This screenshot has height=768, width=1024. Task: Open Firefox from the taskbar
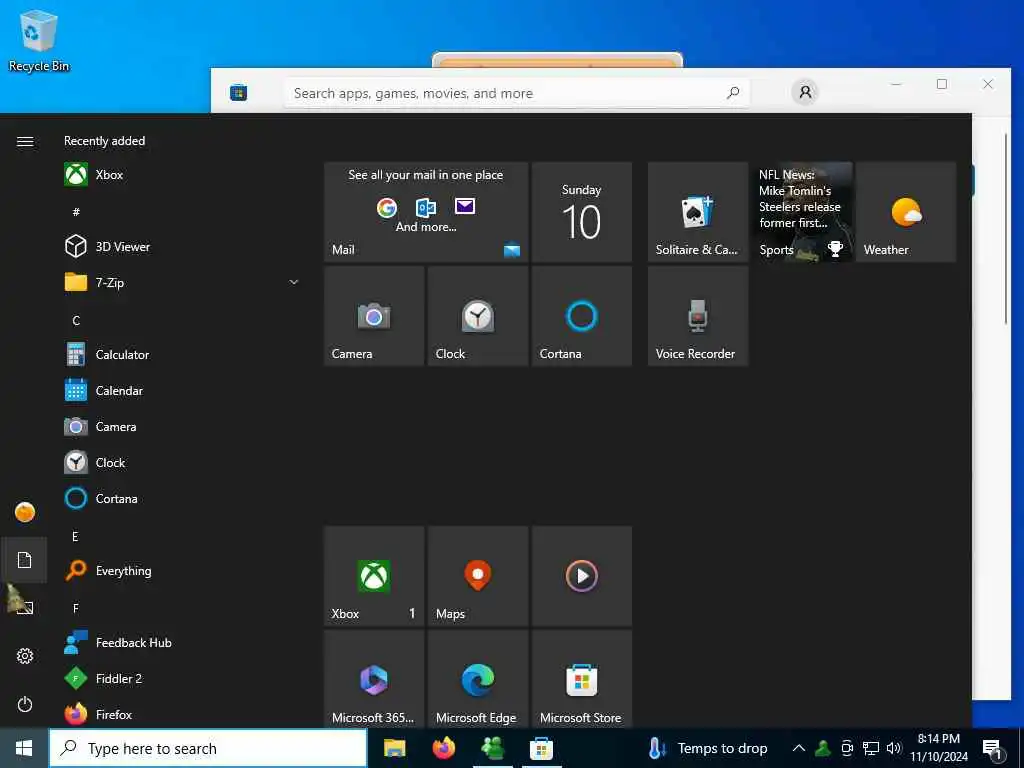click(443, 748)
